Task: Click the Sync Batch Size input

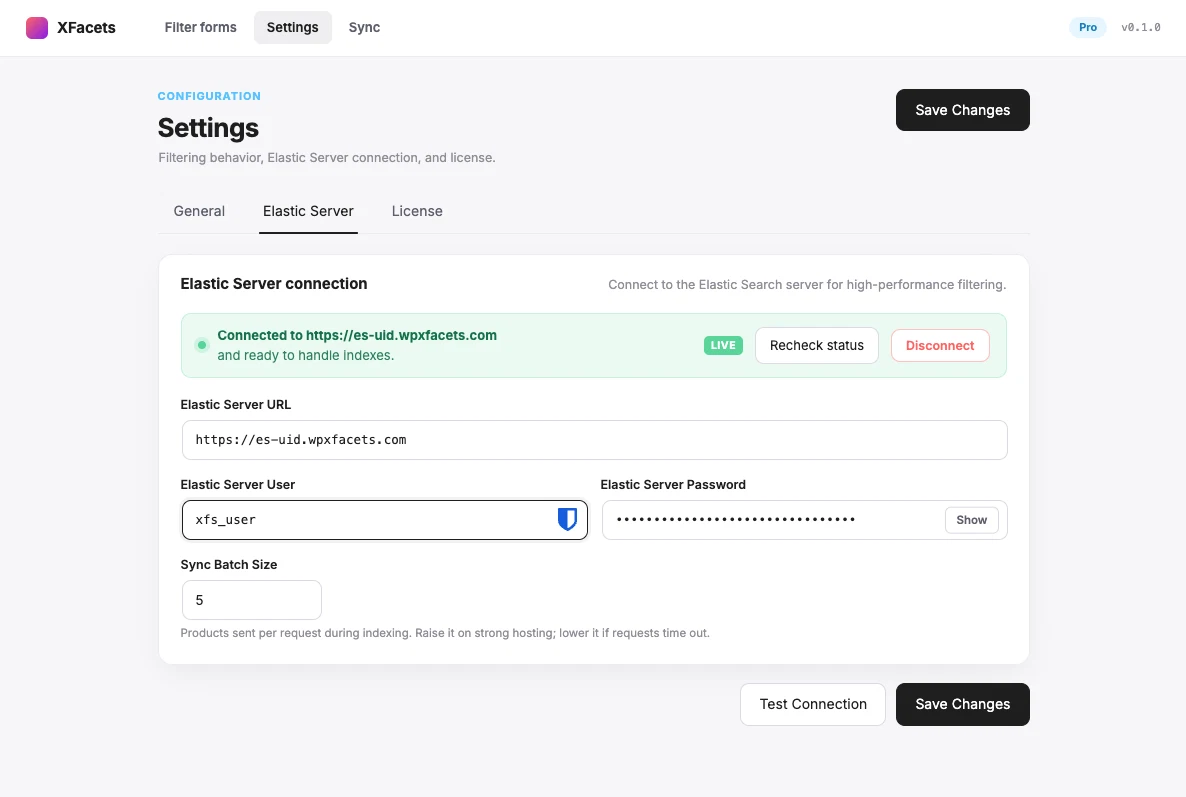Action: (252, 600)
